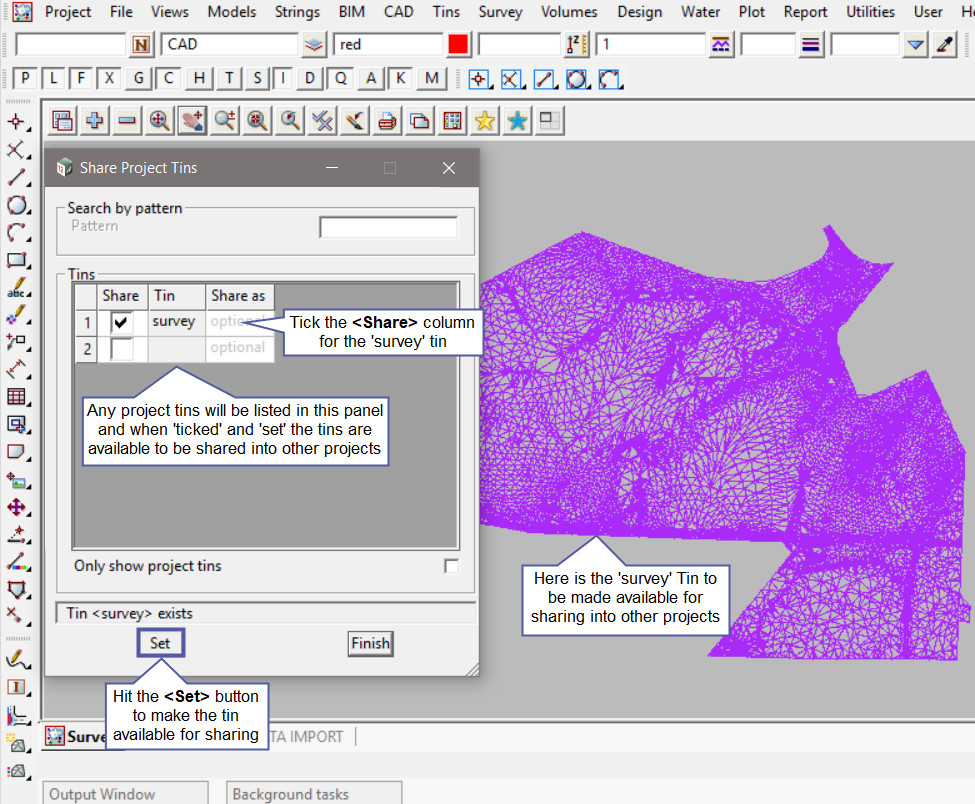The width and height of the screenshot is (975, 804).
Task: Untick Share checkbox for survey tin
Action: [121, 323]
